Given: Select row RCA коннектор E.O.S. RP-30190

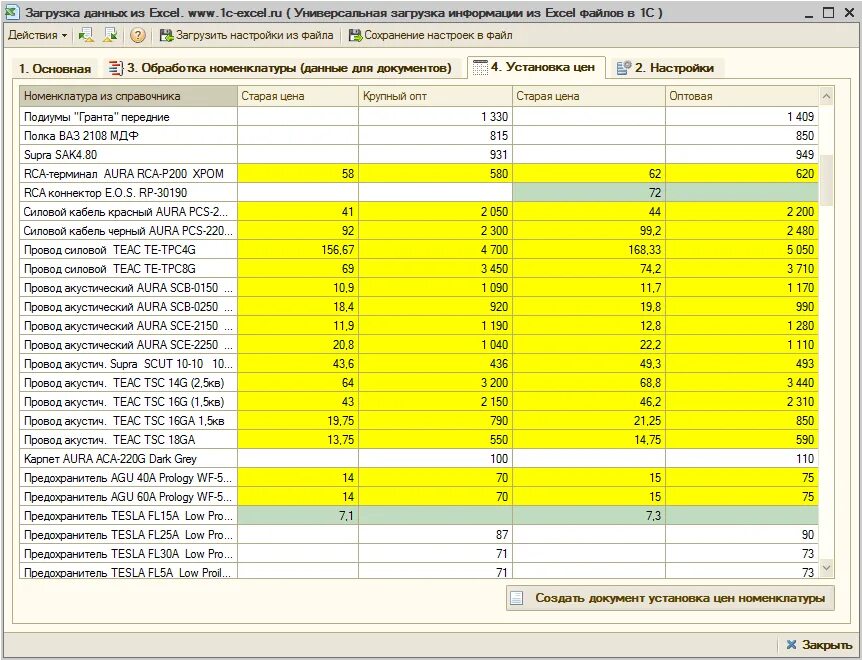Looking at the screenshot, I should [x=419, y=193].
